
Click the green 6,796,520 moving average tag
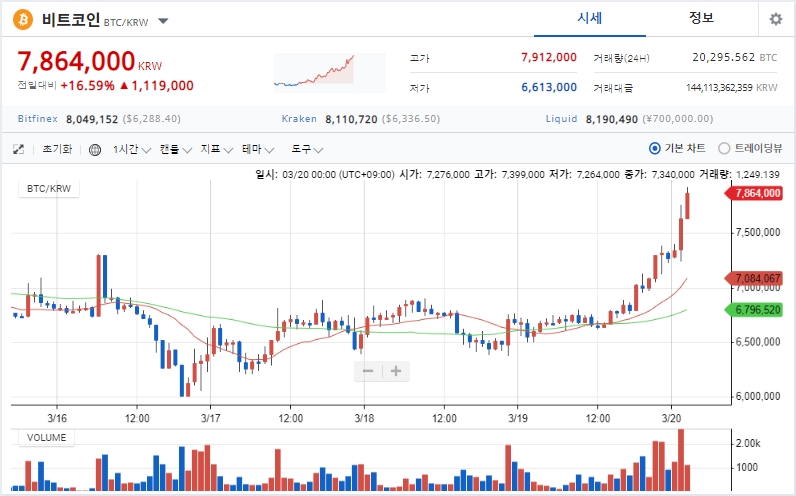pos(756,310)
